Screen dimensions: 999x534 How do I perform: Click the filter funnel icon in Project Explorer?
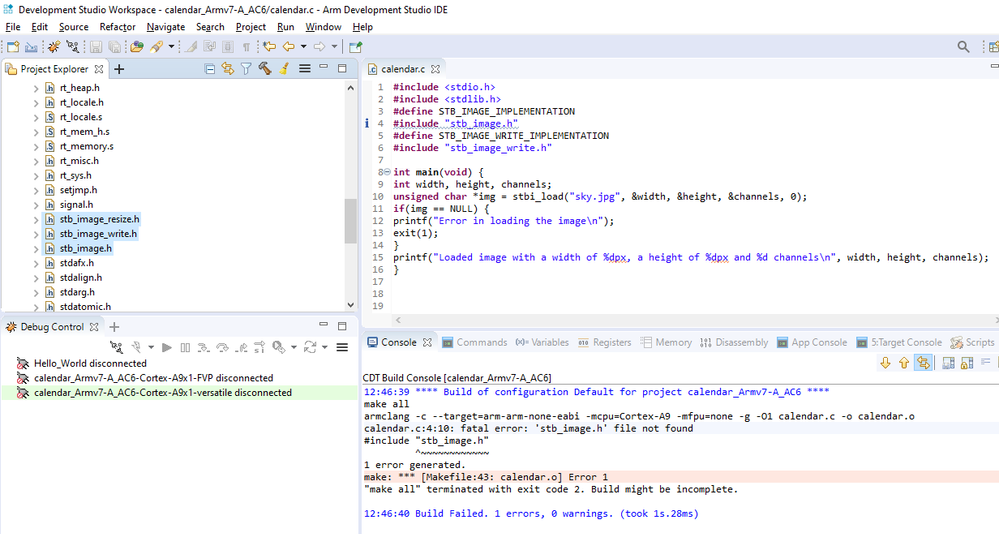246,69
